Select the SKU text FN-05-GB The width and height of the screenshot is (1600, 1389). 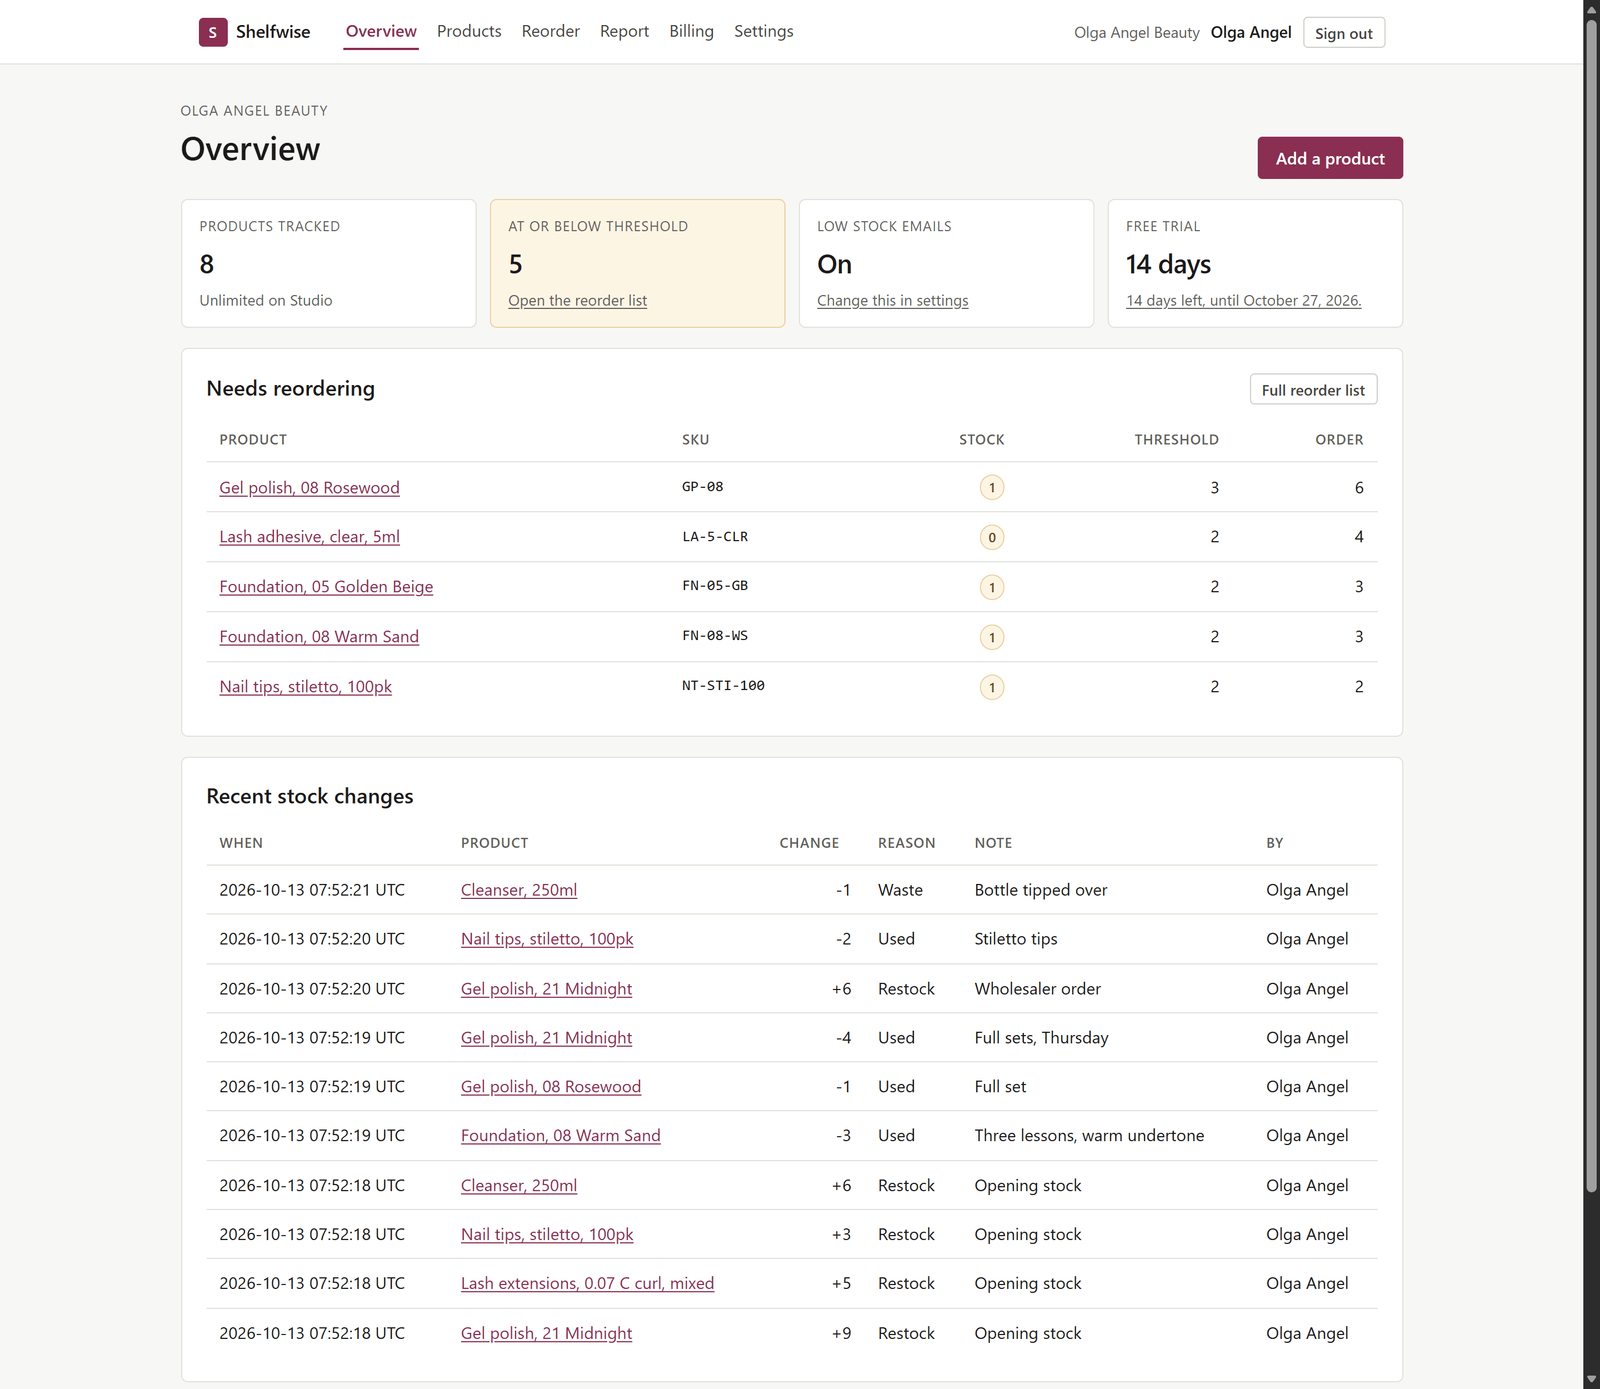715,586
